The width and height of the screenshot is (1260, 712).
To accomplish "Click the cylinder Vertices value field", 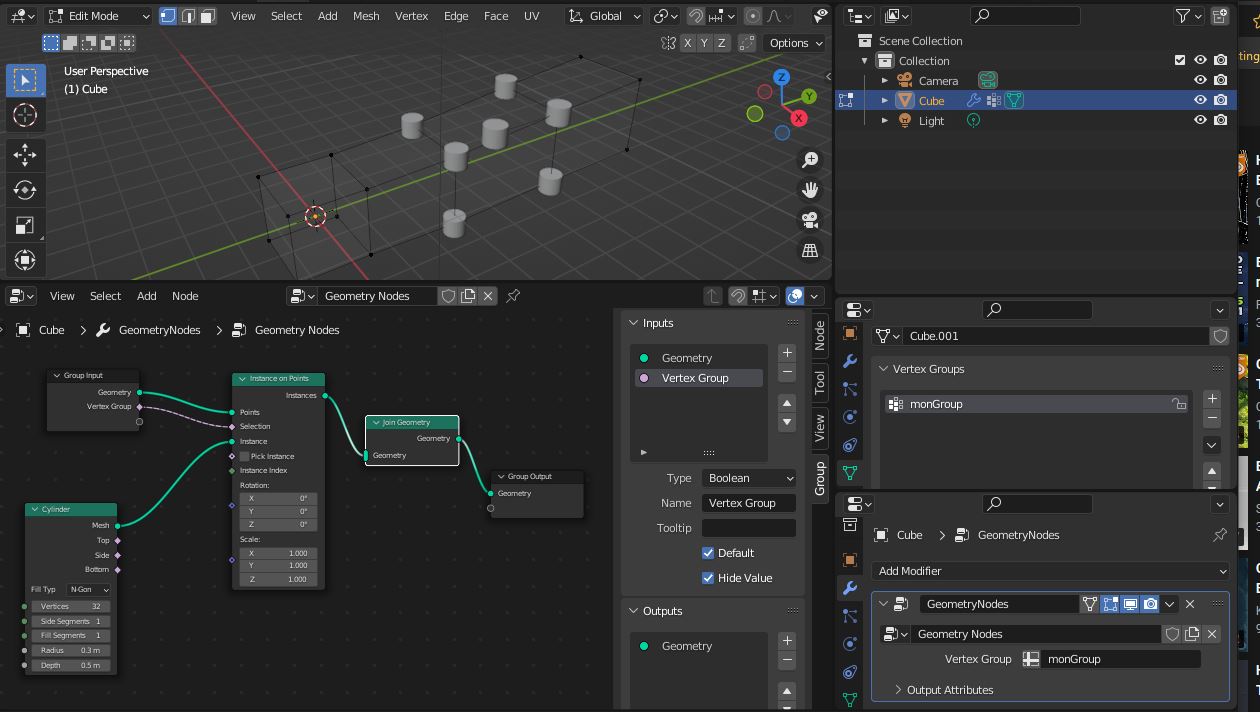I will click(70, 606).
